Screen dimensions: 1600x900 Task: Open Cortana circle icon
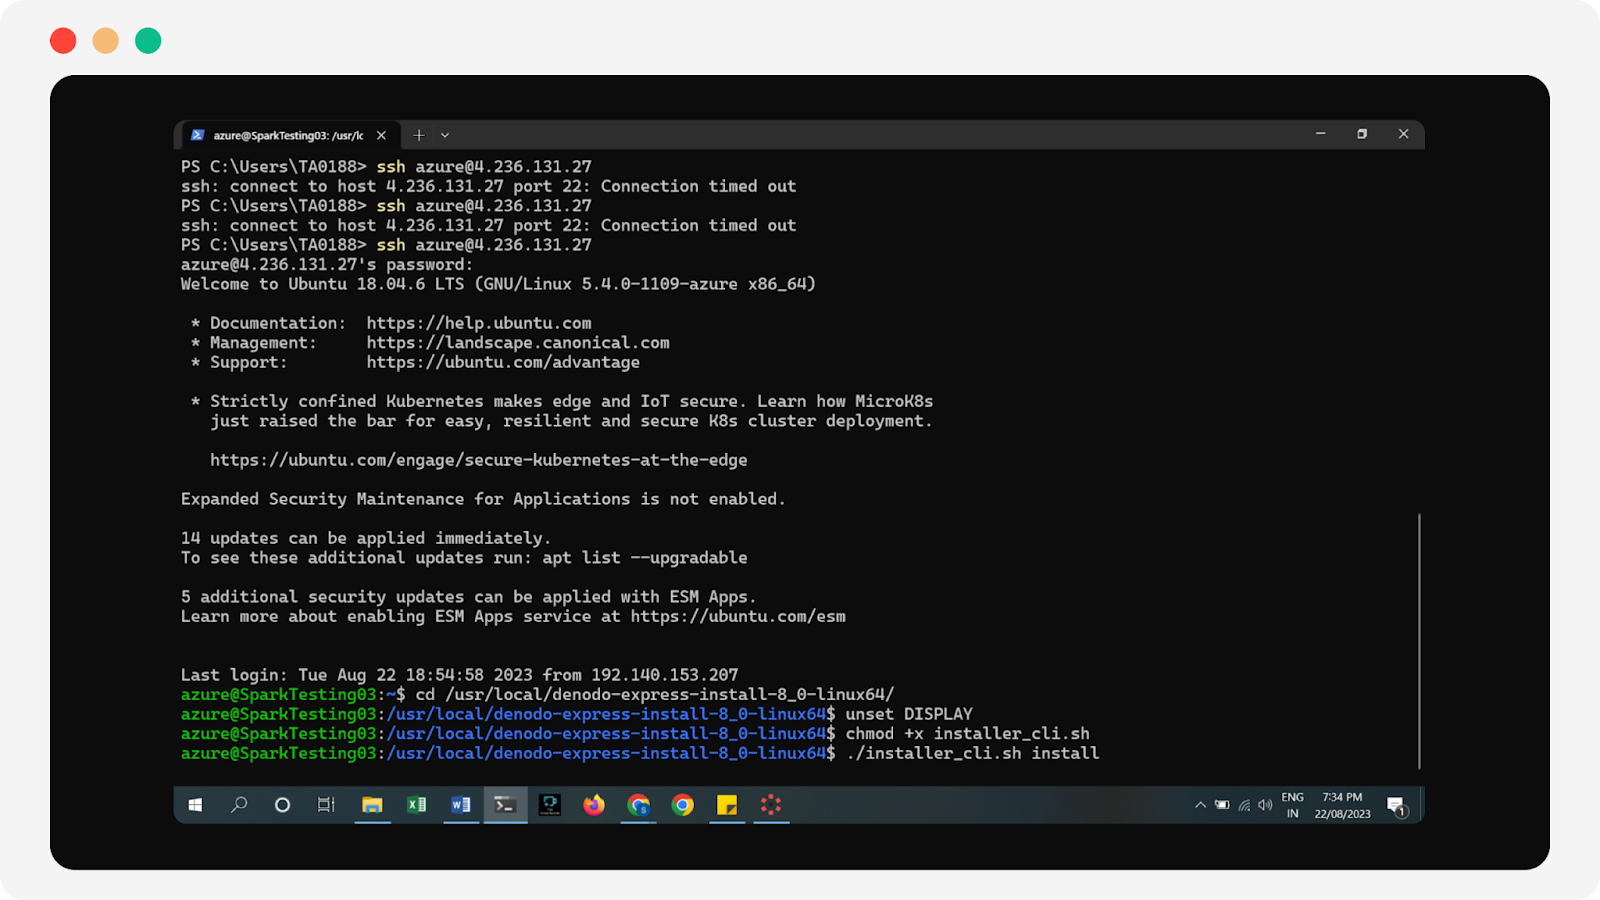(282, 805)
